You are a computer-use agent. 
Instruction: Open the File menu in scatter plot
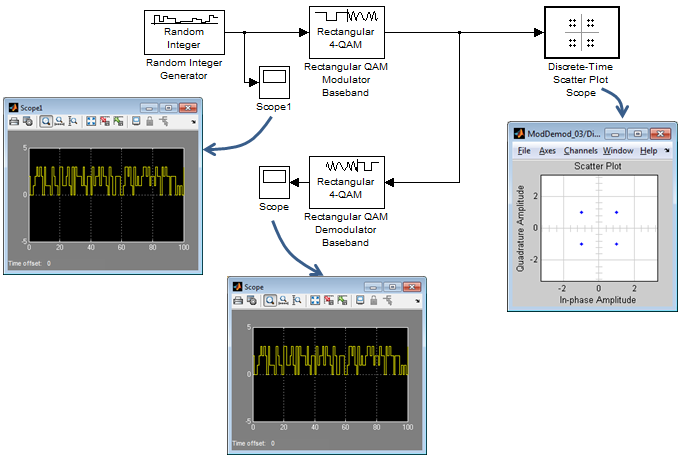524,151
